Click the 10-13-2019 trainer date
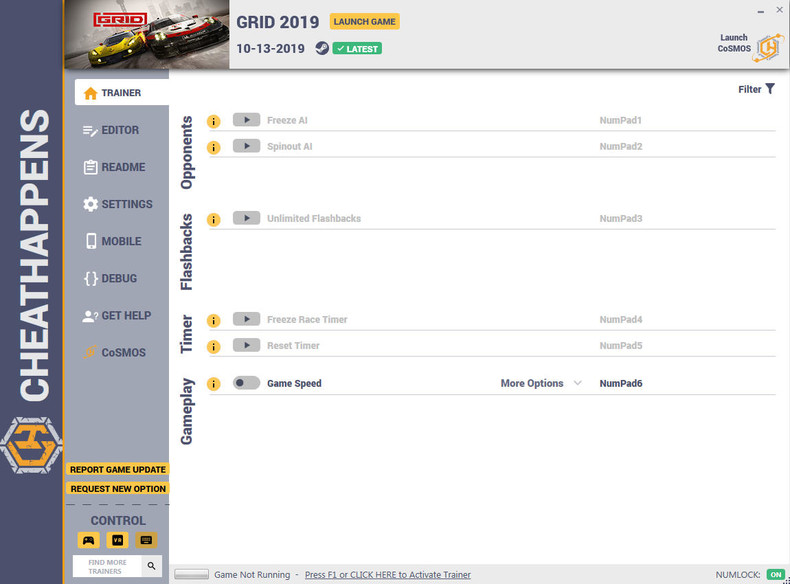790x584 pixels. [271, 49]
